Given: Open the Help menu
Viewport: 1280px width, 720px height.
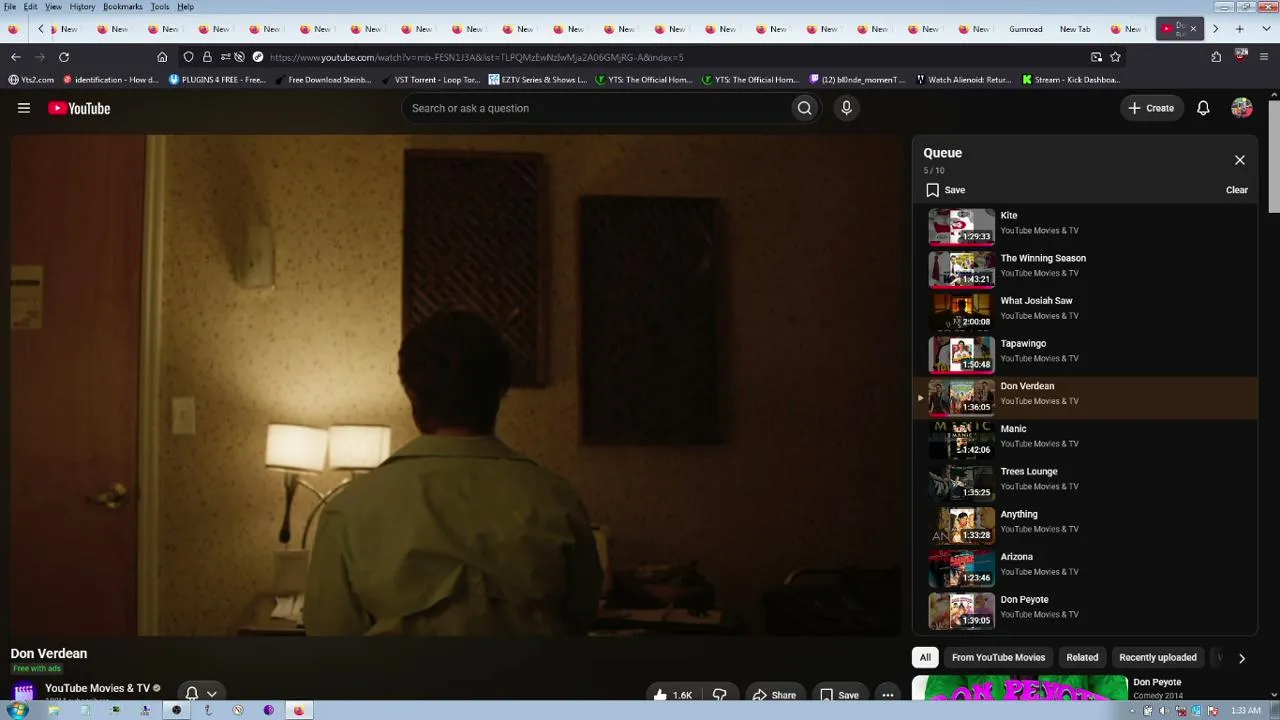Looking at the screenshot, I should pos(186,7).
